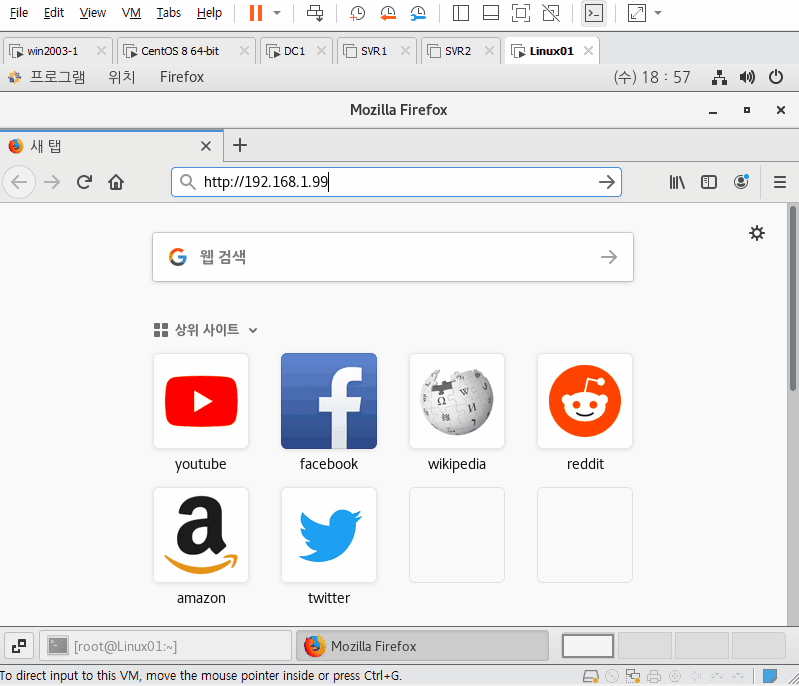The height and width of the screenshot is (686, 799).
Task: Click the show desktop taskbar icon
Action: click(x=19, y=646)
